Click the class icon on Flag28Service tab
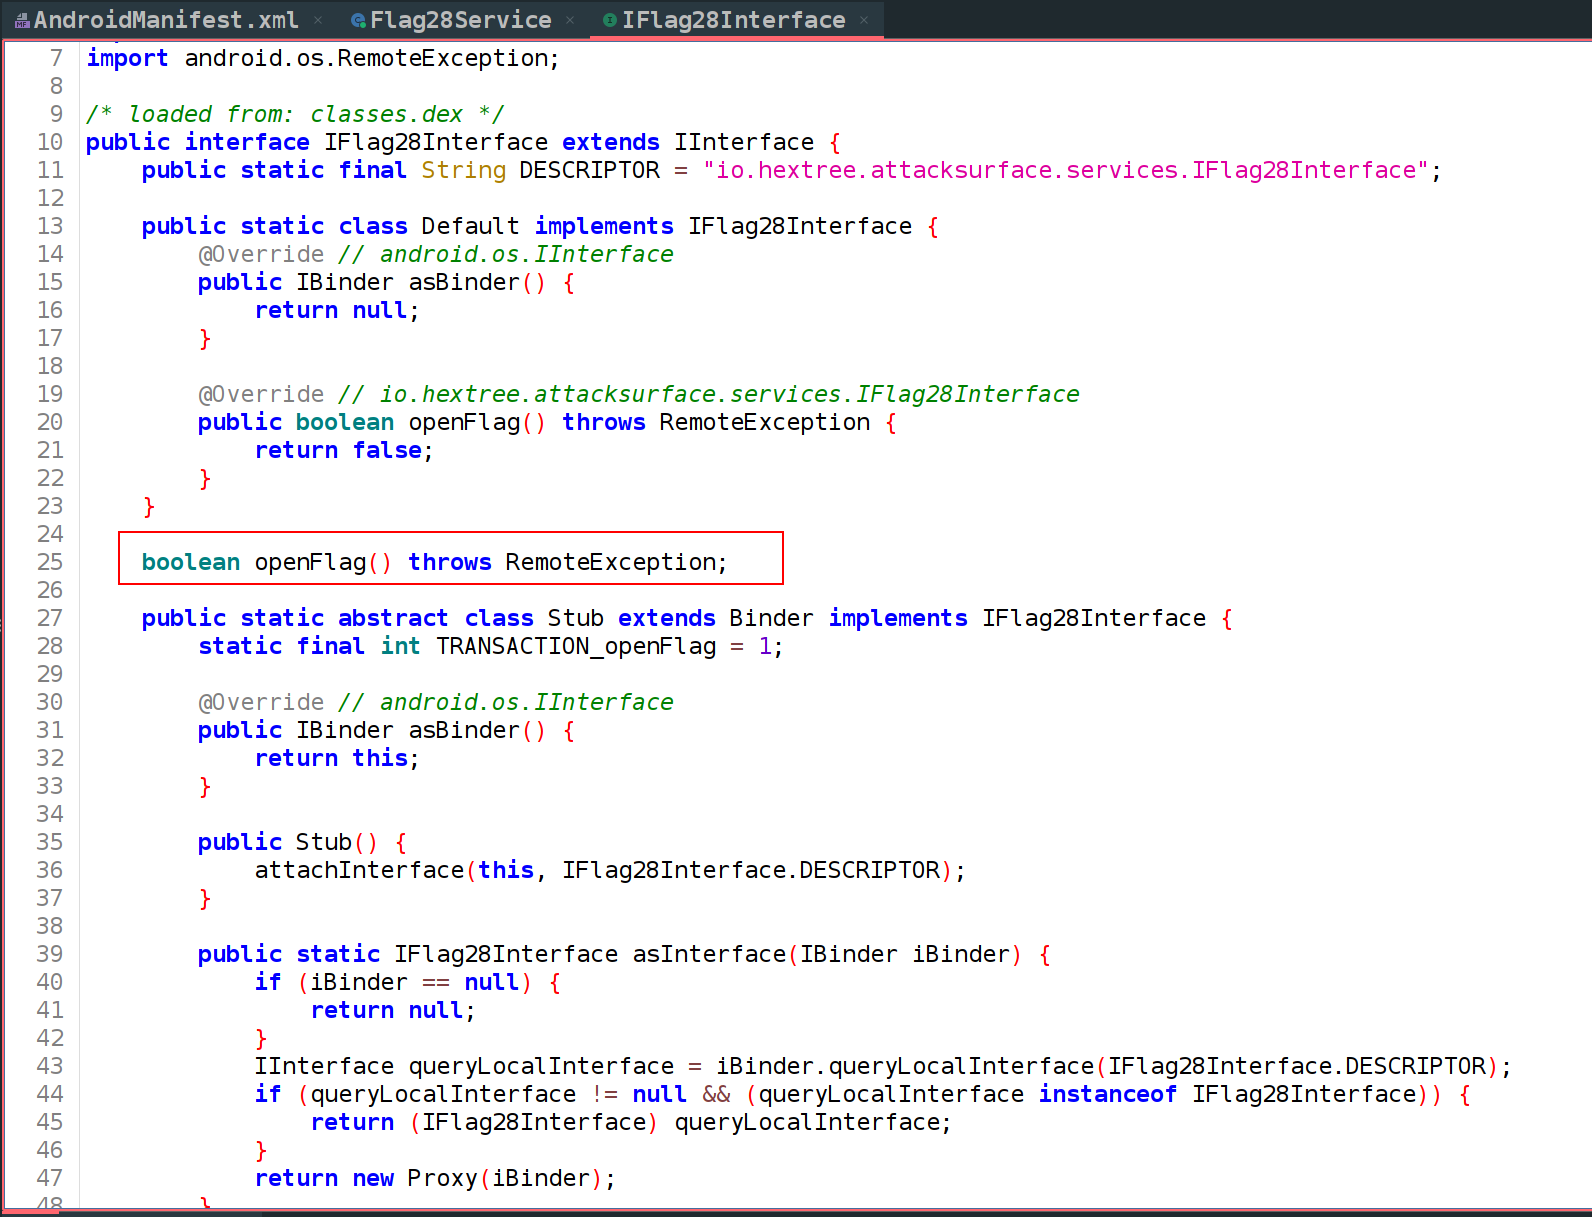The height and width of the screenshot is (1217, 1592). (358, 20)
